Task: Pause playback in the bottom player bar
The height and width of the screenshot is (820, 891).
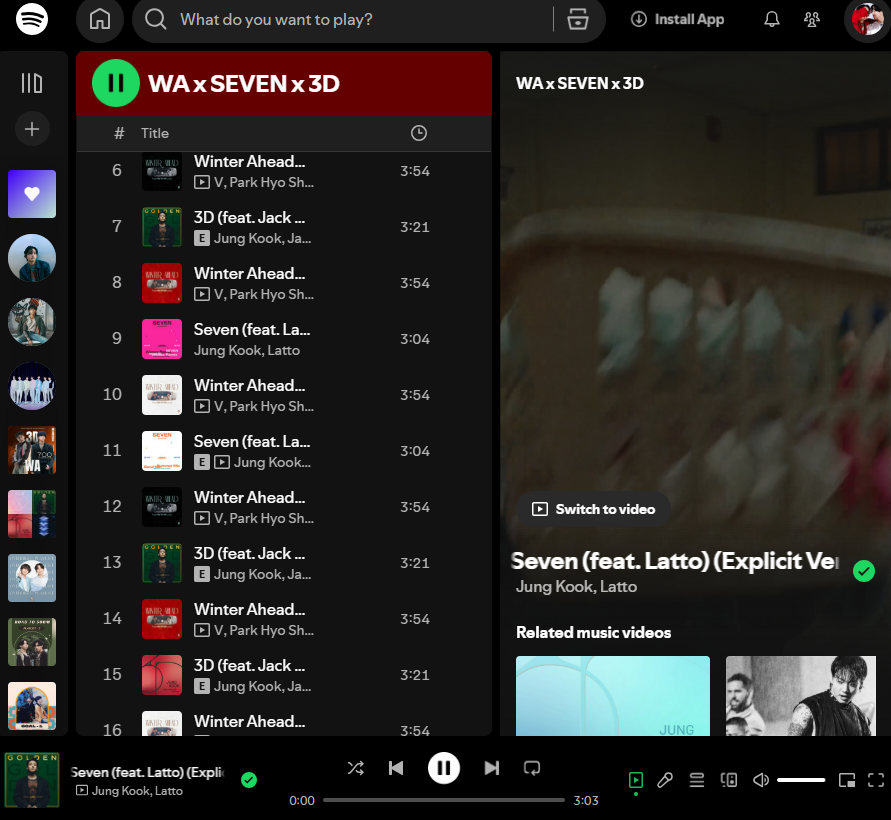Action: pos(444,768)
